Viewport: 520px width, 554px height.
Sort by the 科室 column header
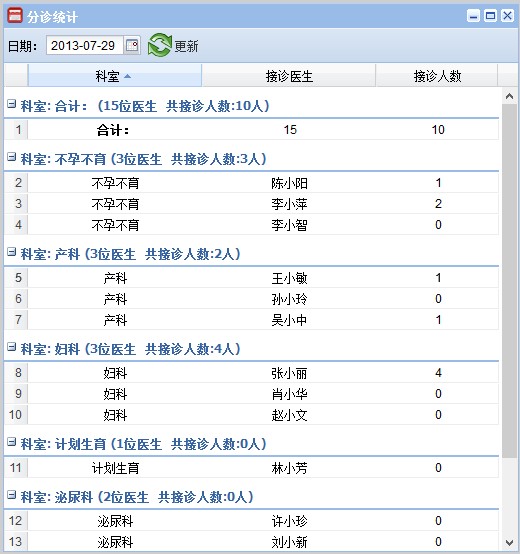coord(115,76)
